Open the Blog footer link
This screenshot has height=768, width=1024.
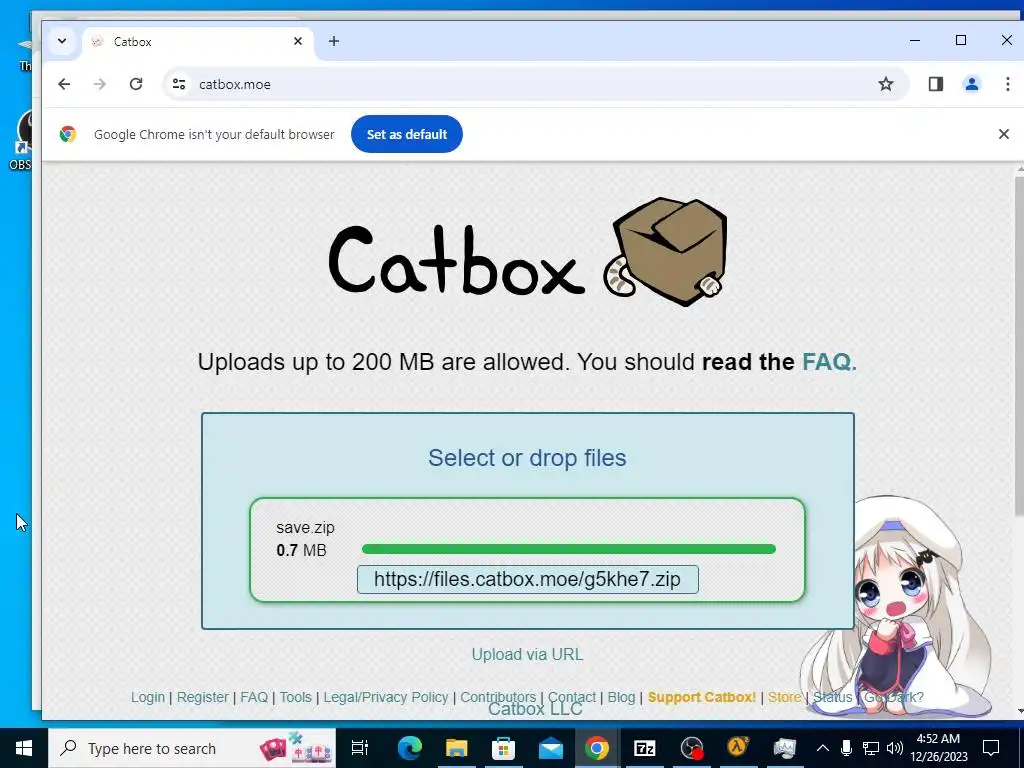(621, 697)
